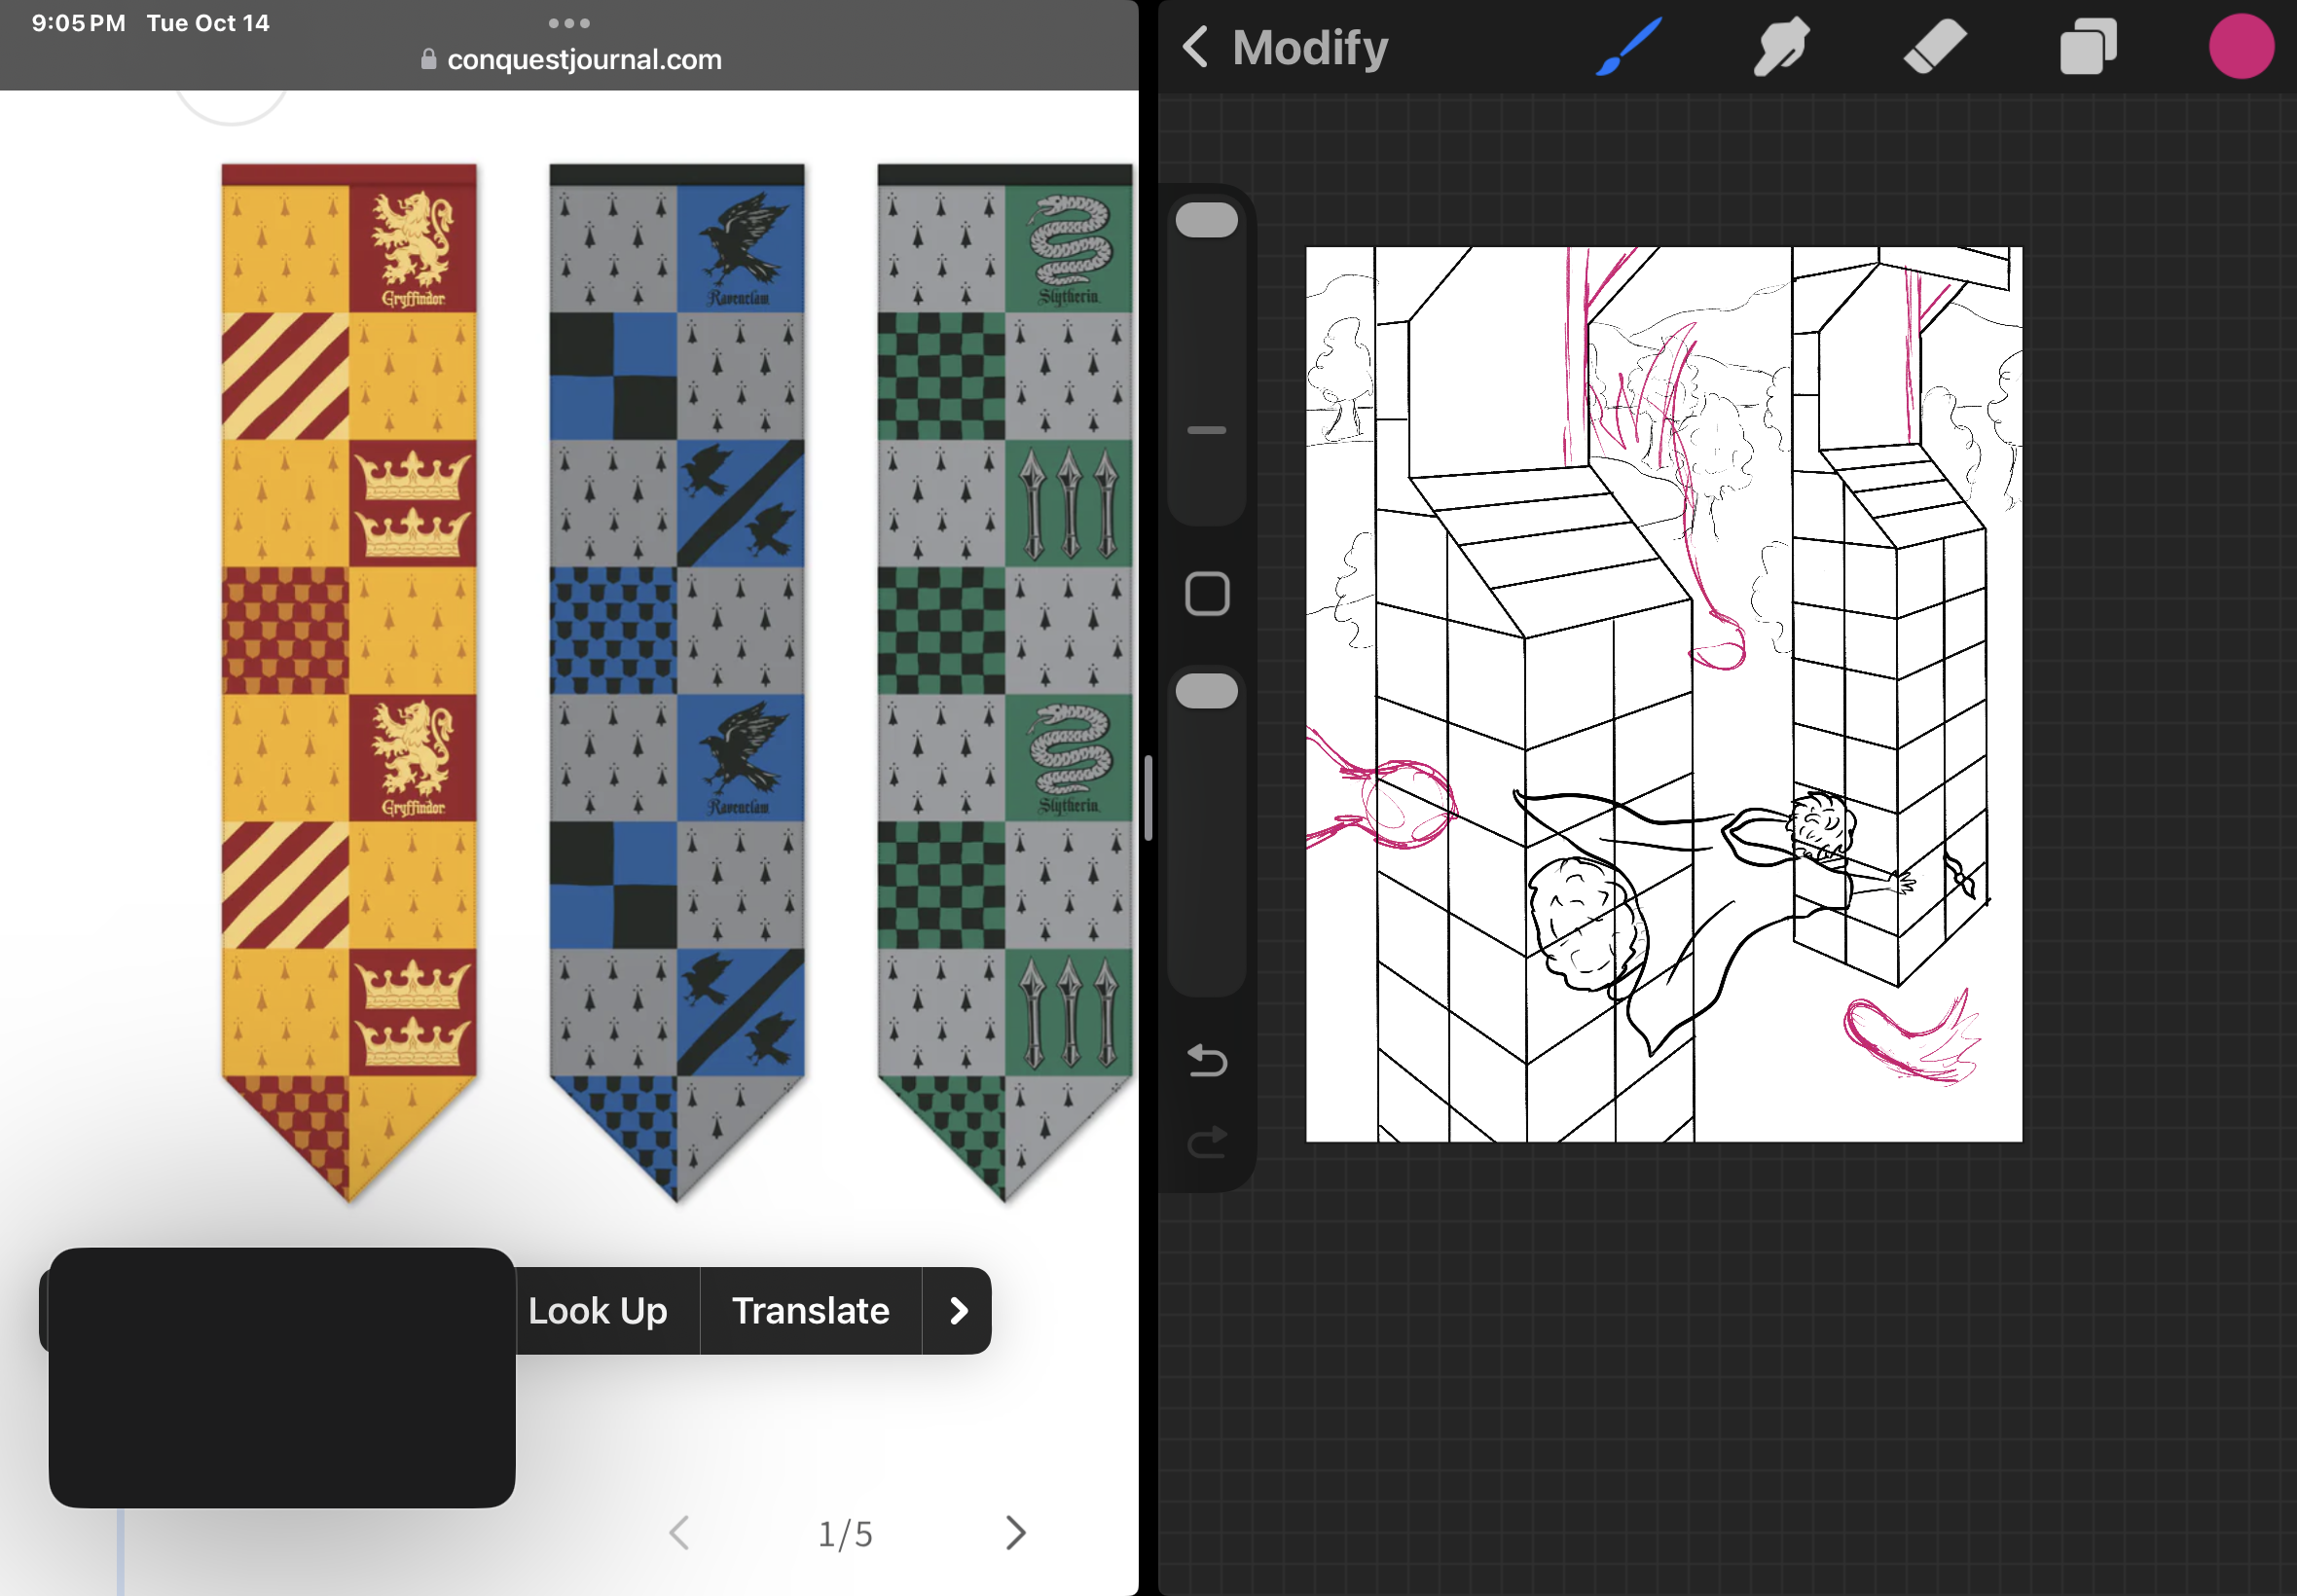
Task: Select the Slytherin bookmark image
Action: click(1005, 683)
